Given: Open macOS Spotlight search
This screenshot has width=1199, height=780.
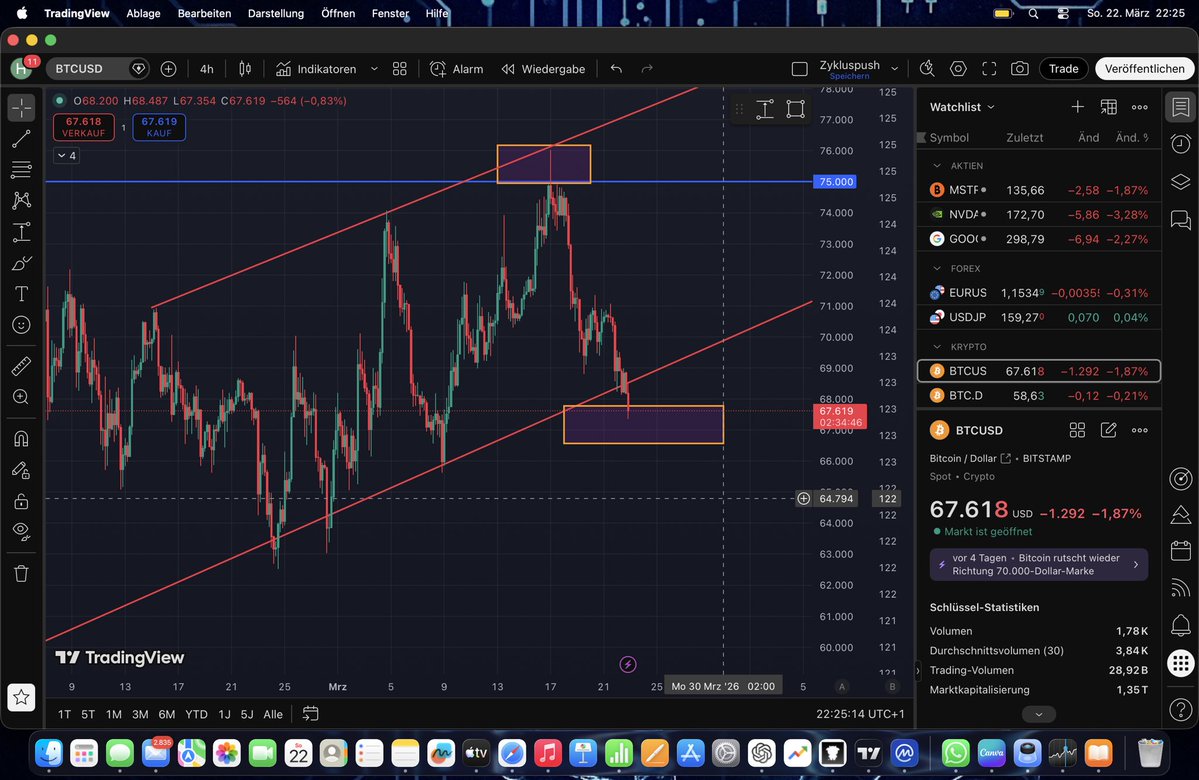Looking at the screenshot, I should 1033,13.
